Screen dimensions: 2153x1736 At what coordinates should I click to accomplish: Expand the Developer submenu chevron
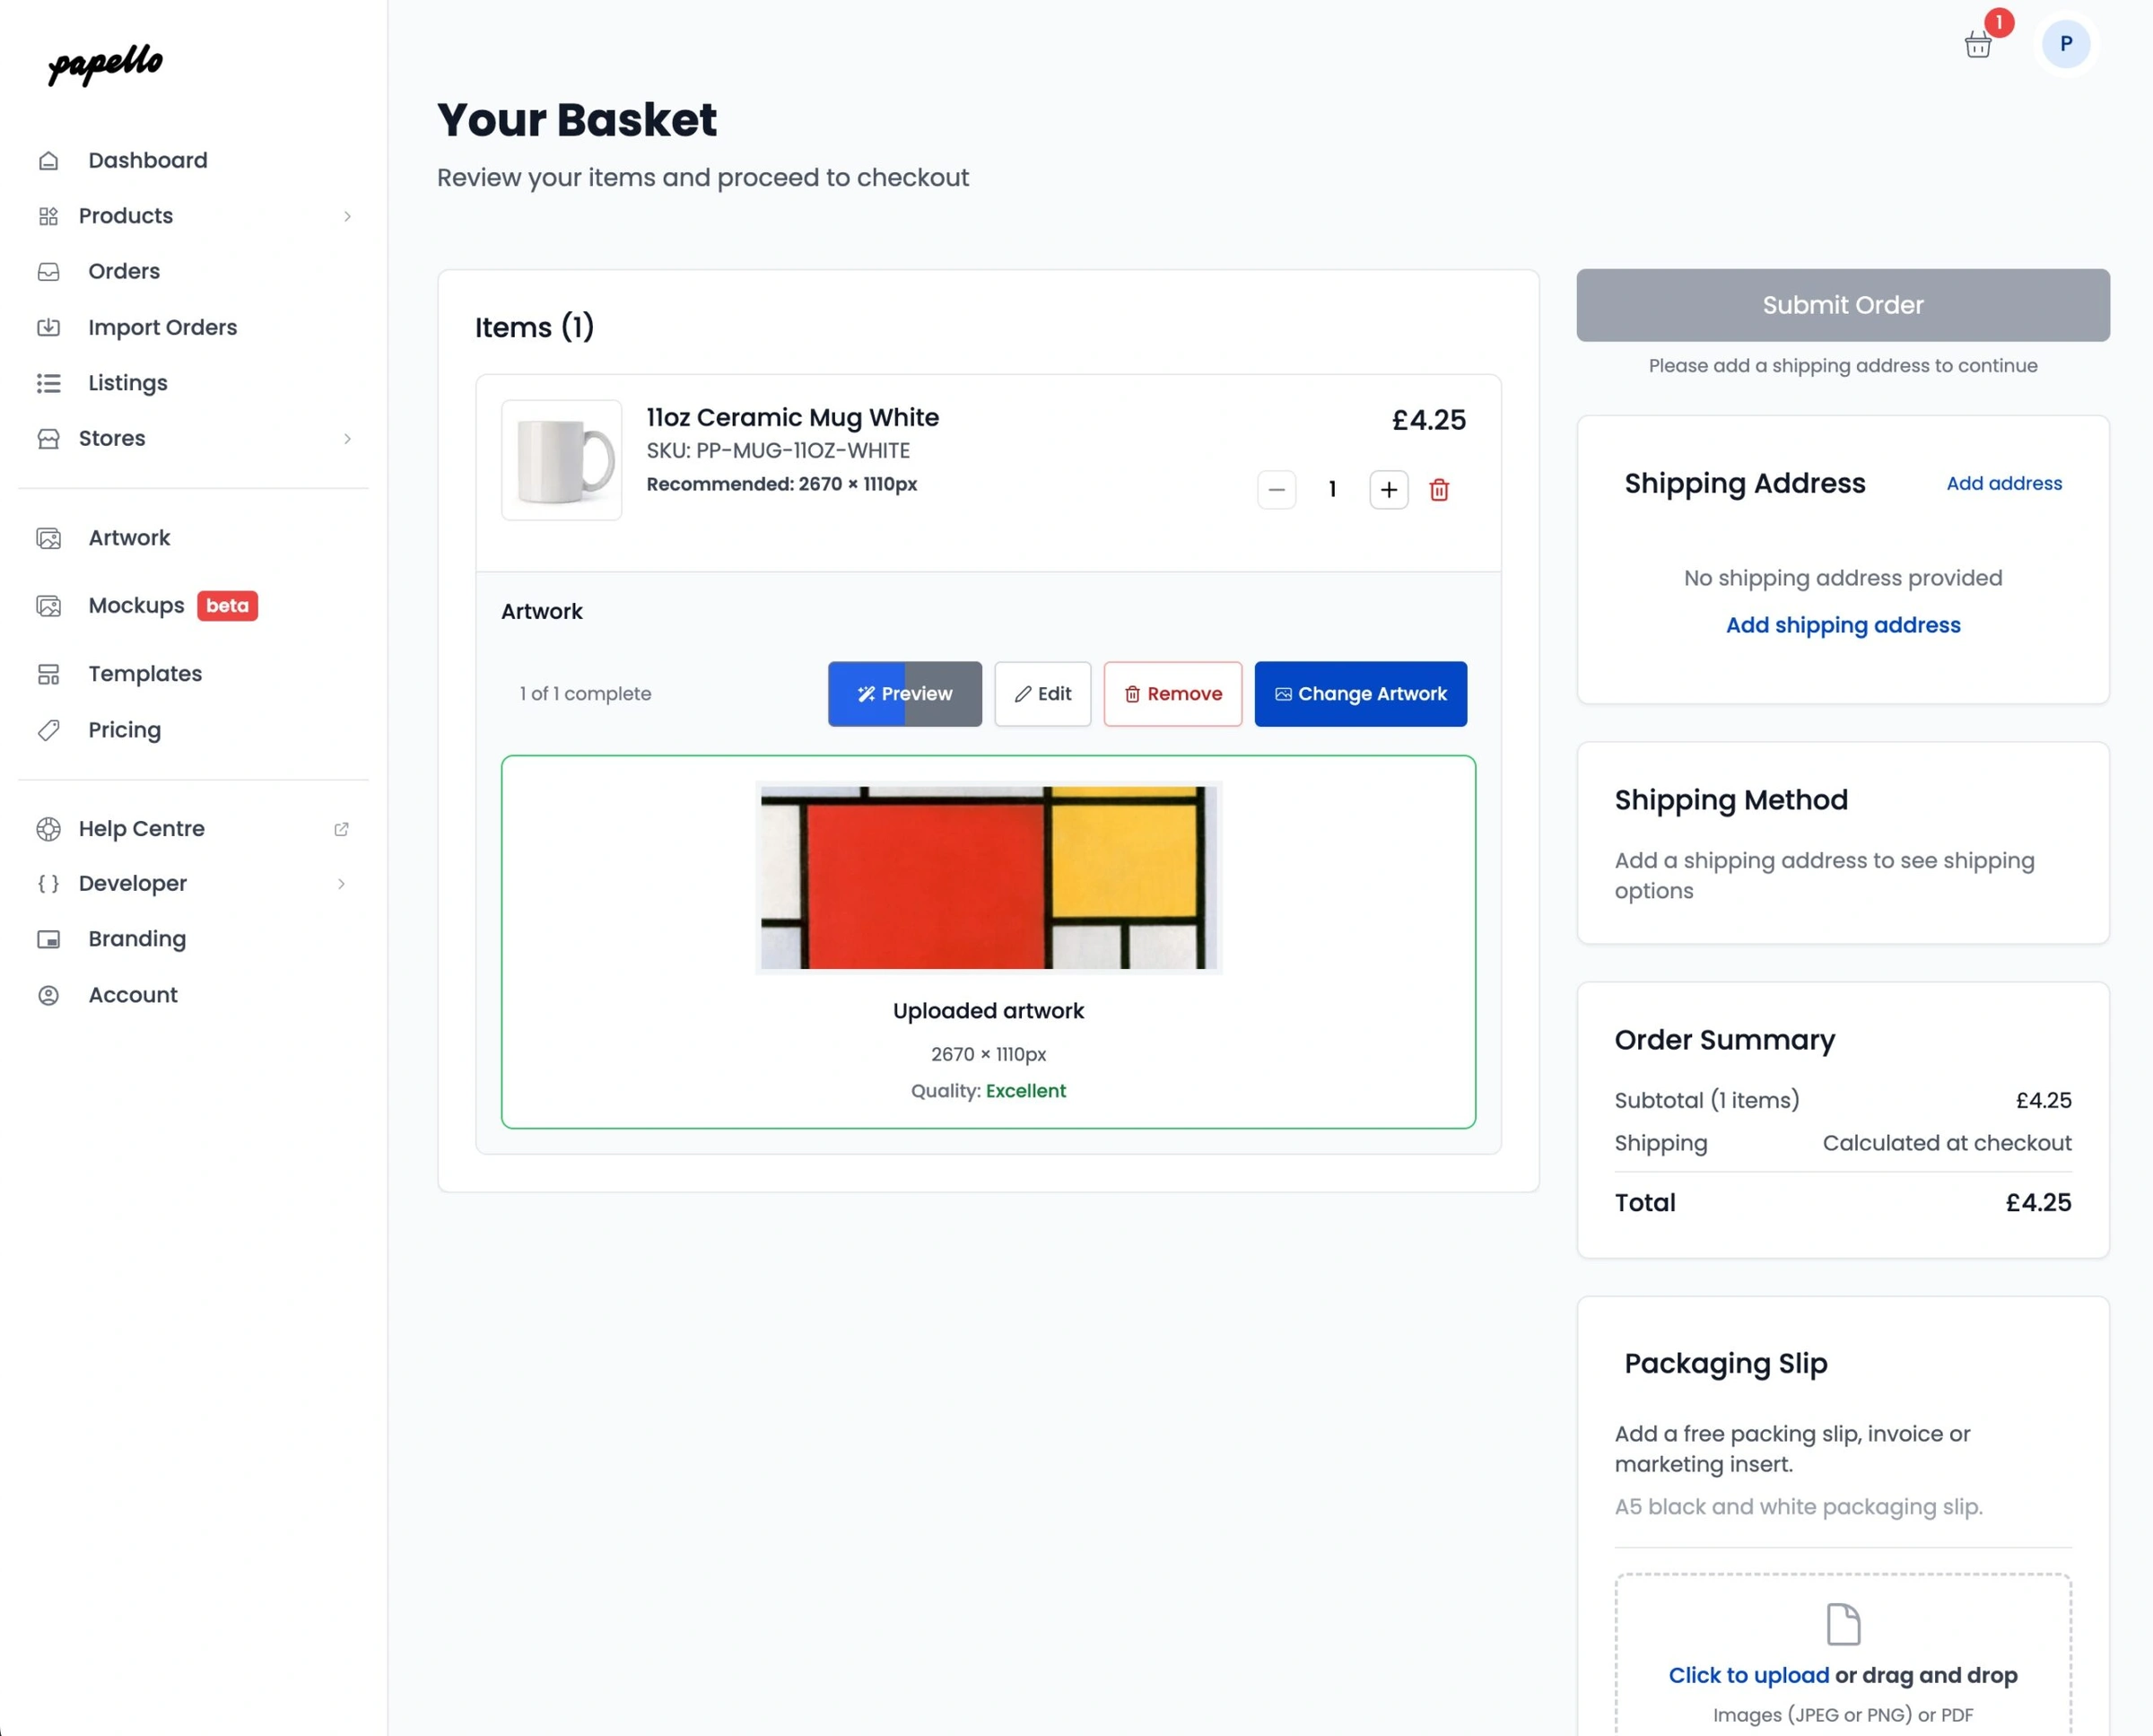(x=341, y=884)
